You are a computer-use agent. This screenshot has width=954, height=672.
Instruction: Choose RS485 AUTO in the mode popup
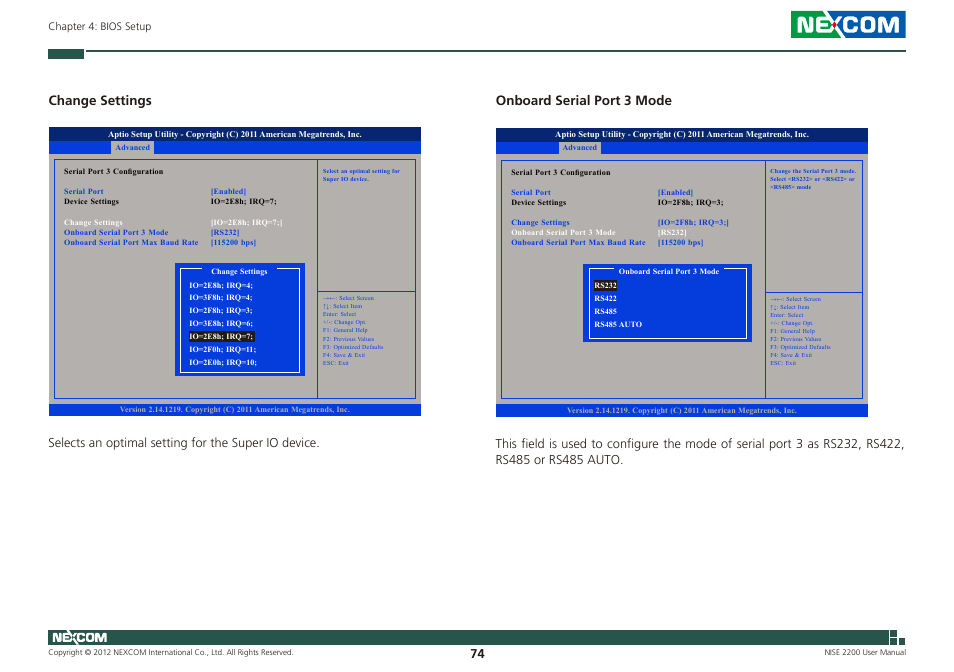point(618,324)
